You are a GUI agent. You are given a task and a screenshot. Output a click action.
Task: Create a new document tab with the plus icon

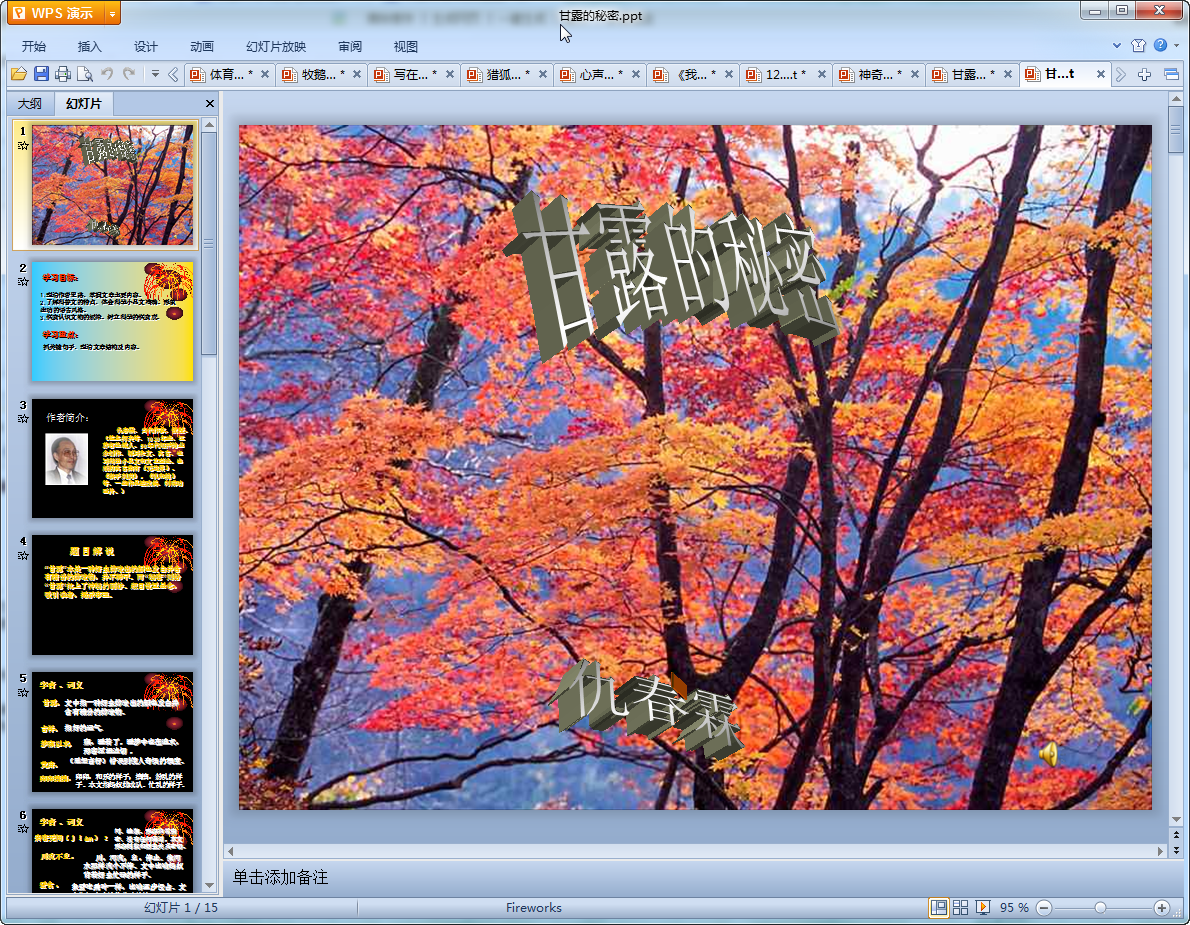(1144, 74)
